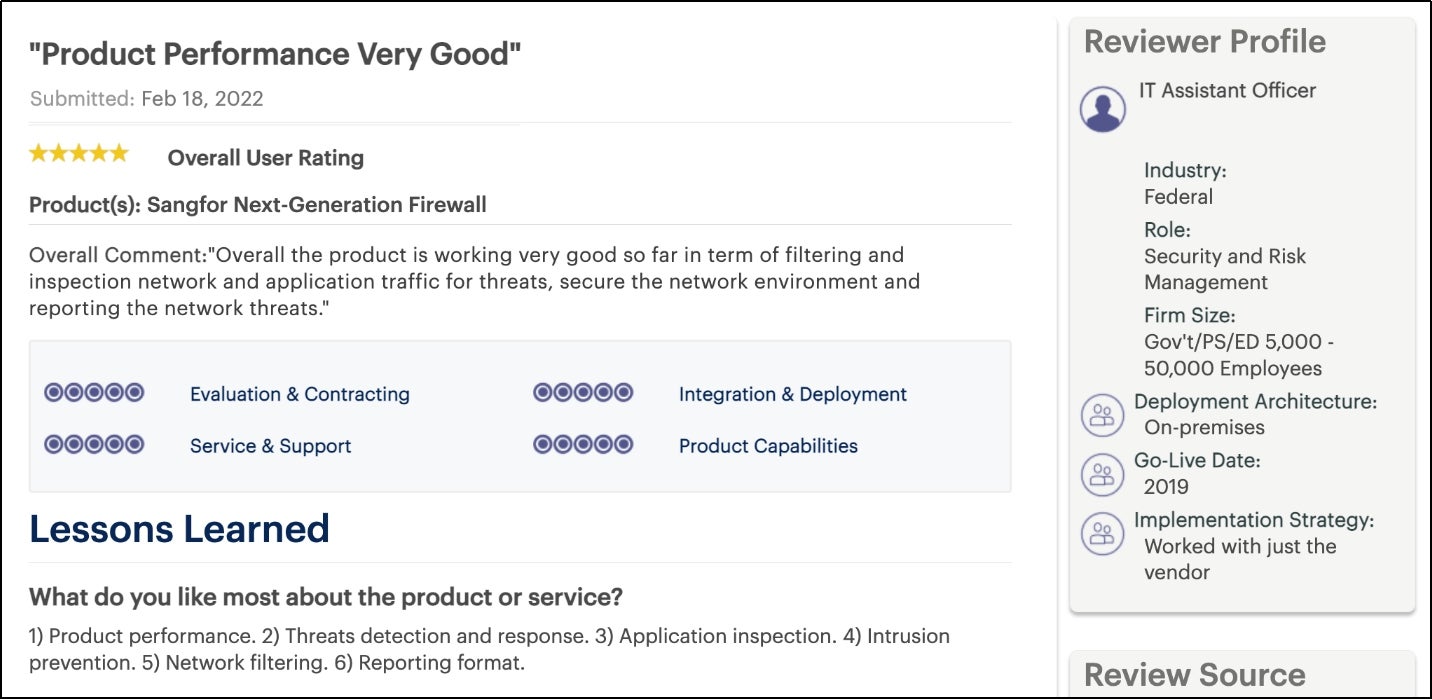Click the Reviewer Profile panel heading
Image resolution: width=1432 pixels, height=700 pixels.
(x=1205, y=42)
